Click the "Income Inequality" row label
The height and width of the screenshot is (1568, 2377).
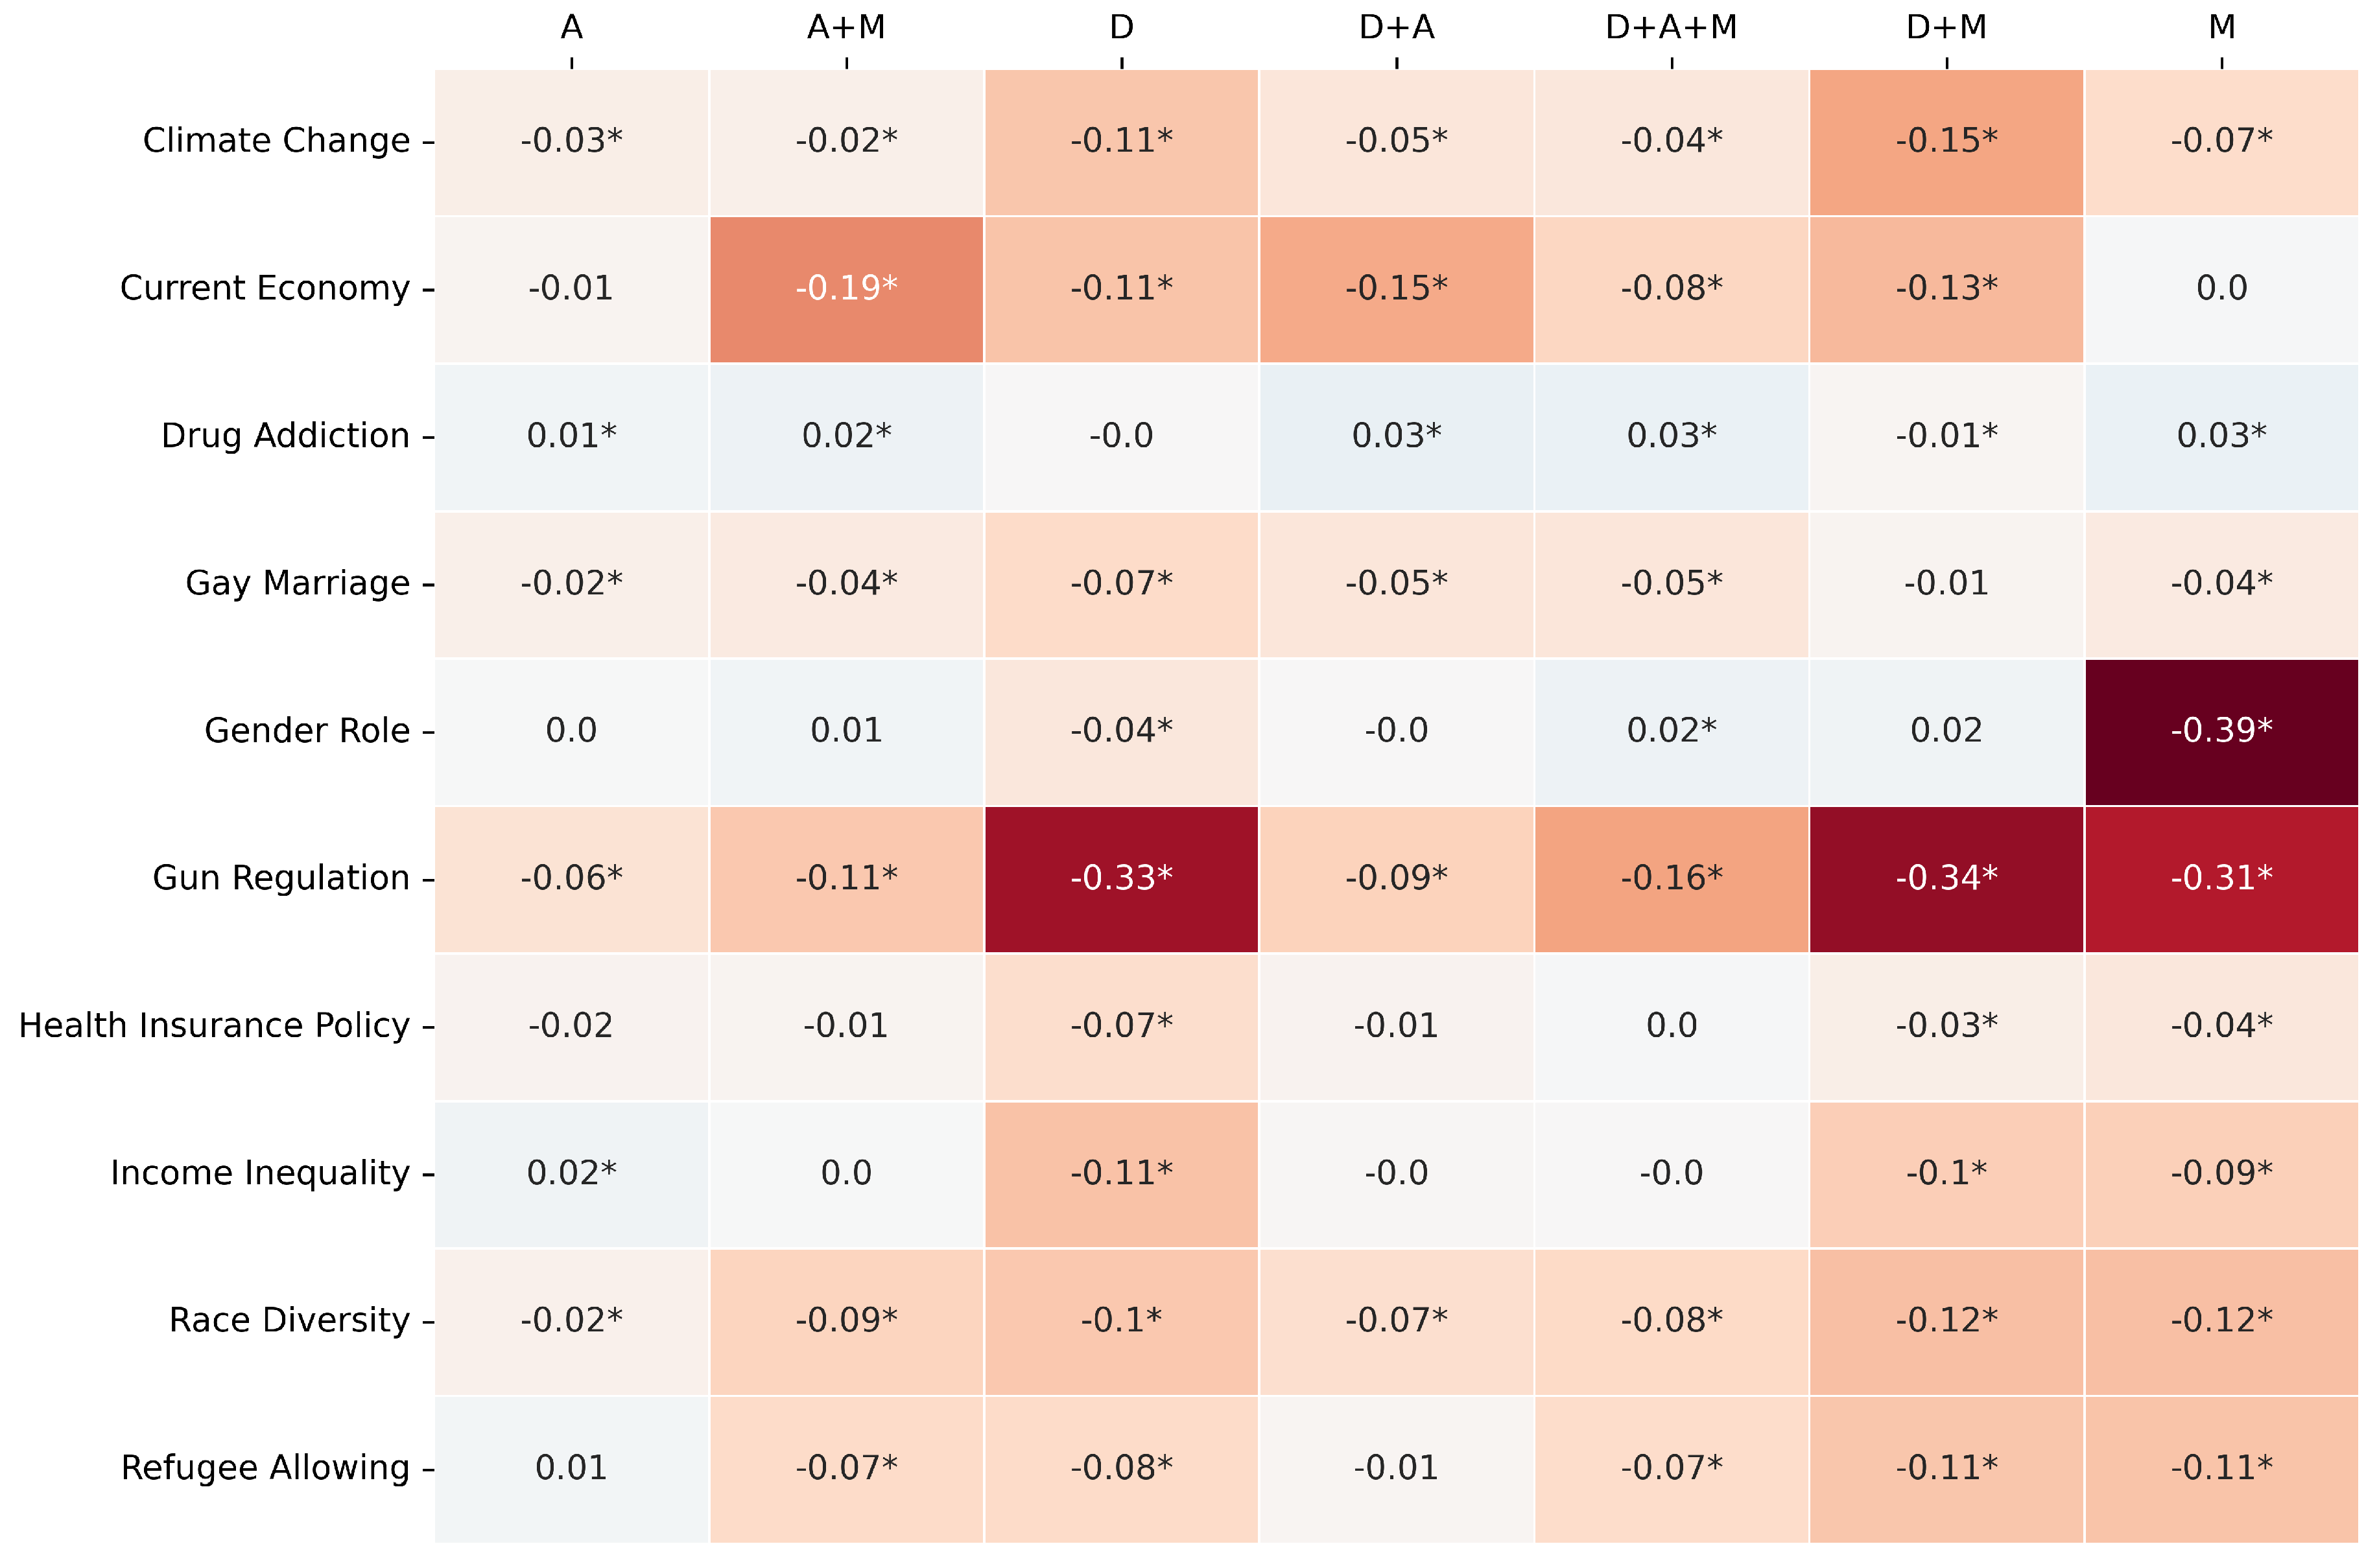coord(260,1173)
